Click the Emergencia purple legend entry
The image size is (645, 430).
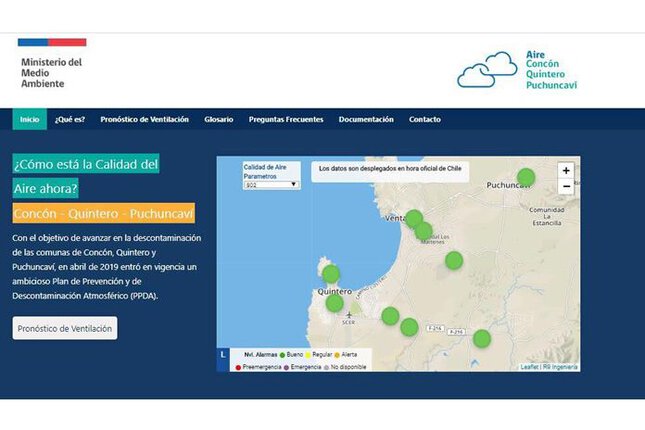tap(302, 367)
